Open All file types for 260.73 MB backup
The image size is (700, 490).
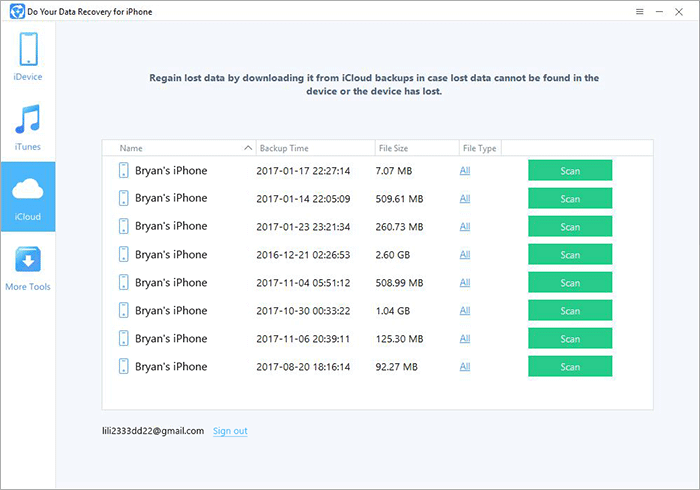tap(465, 227)
